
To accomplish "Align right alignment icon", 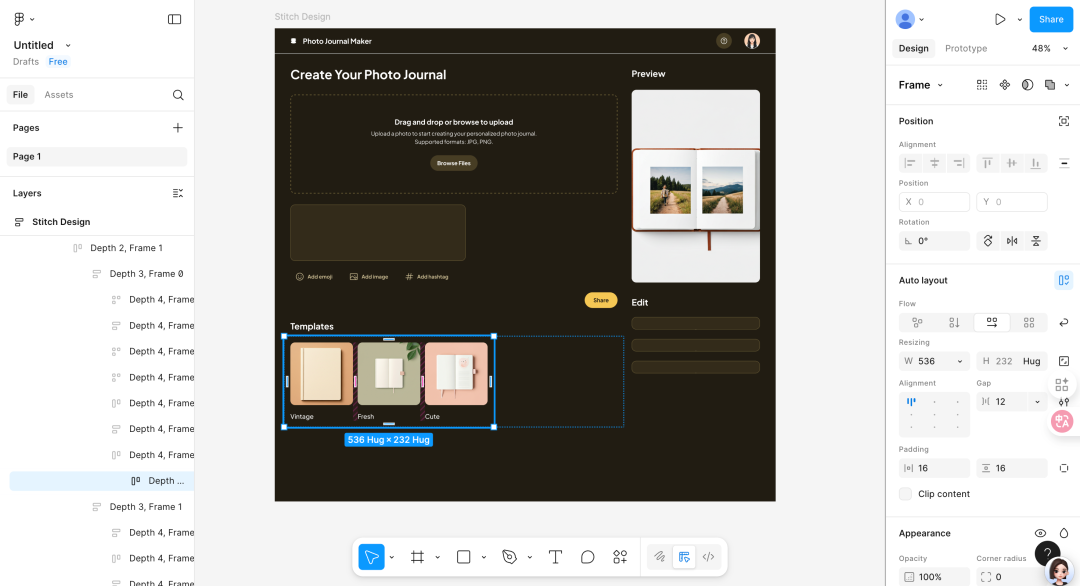I will point(959,163).
